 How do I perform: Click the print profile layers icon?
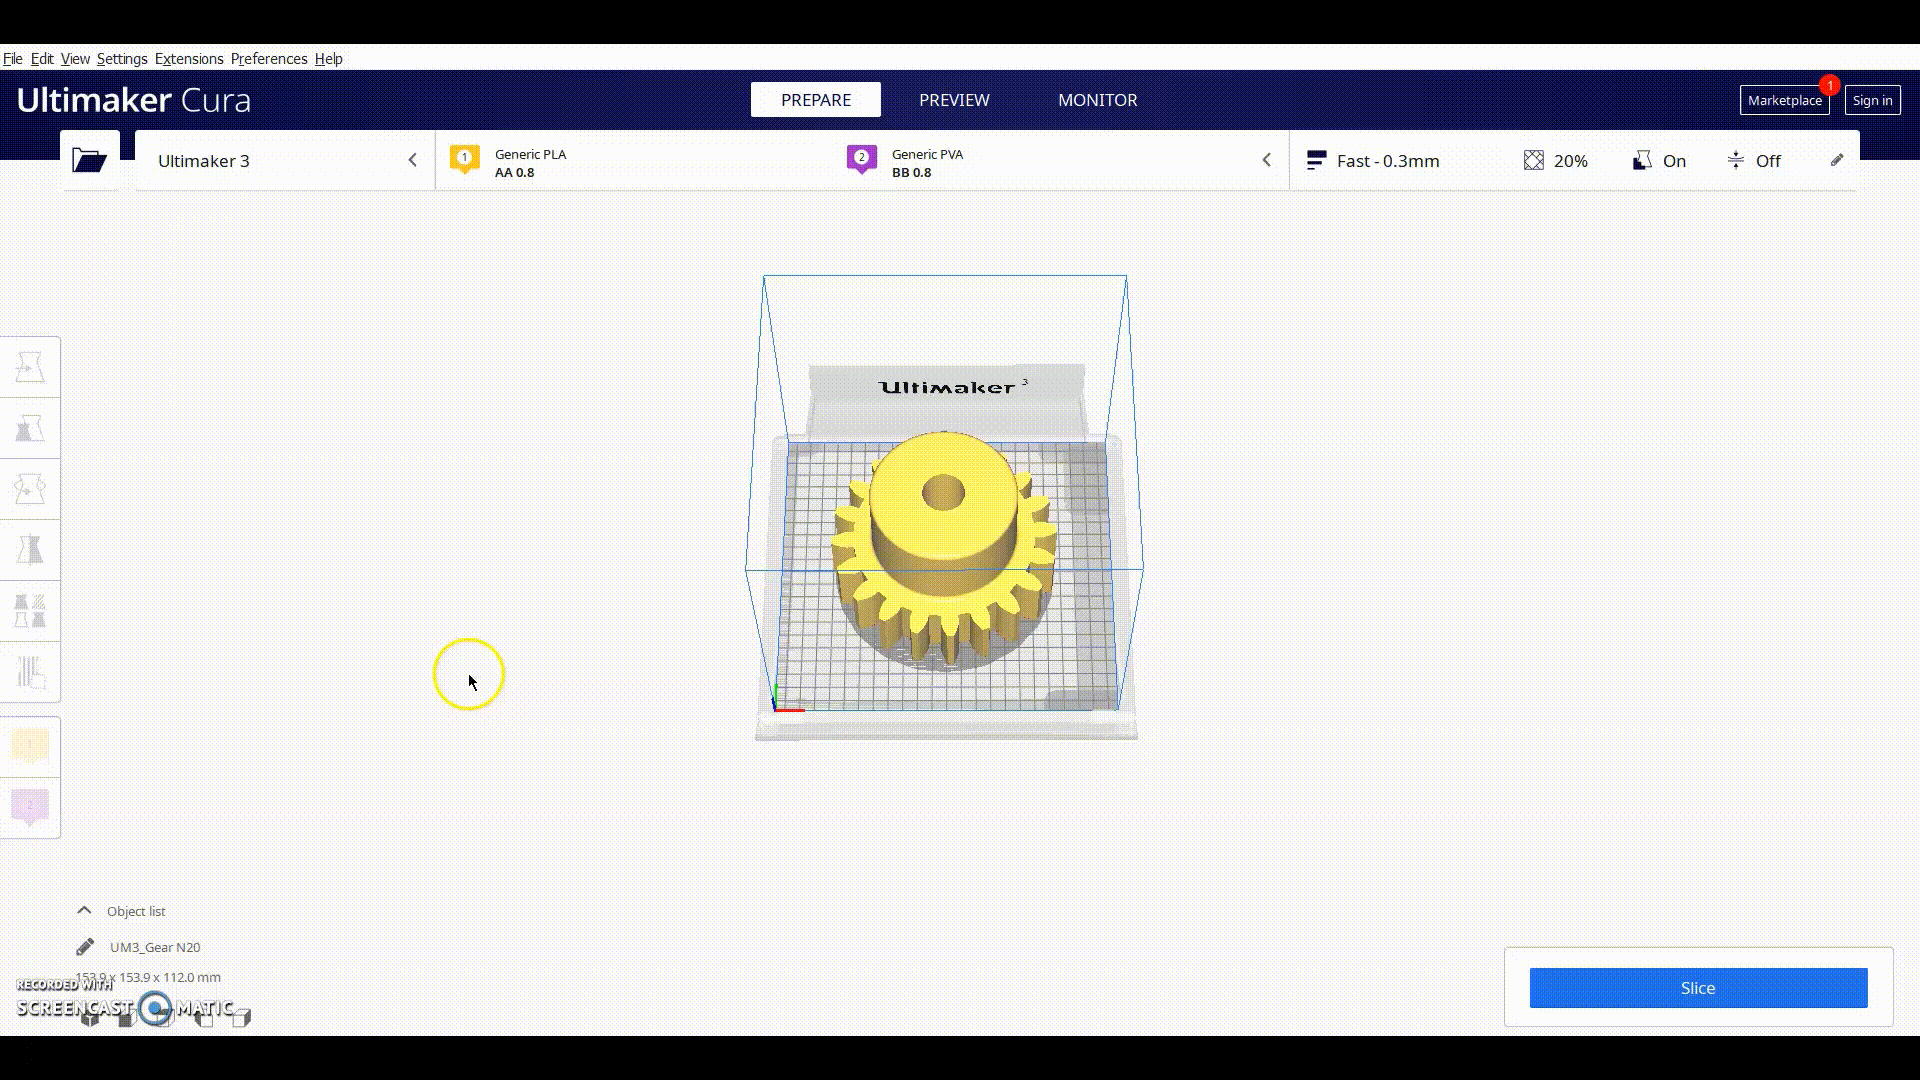[1316, 160]
